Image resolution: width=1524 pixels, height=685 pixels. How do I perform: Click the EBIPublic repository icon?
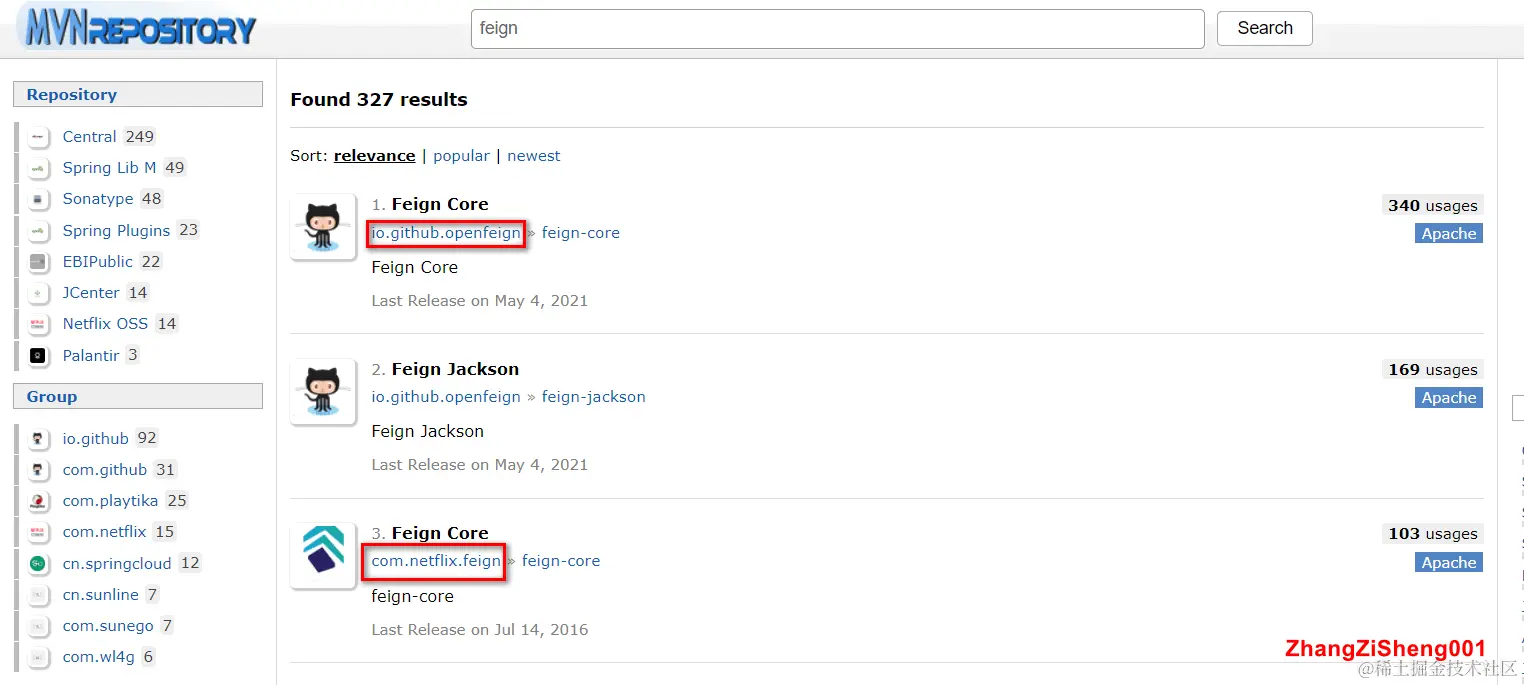point(38,262)
